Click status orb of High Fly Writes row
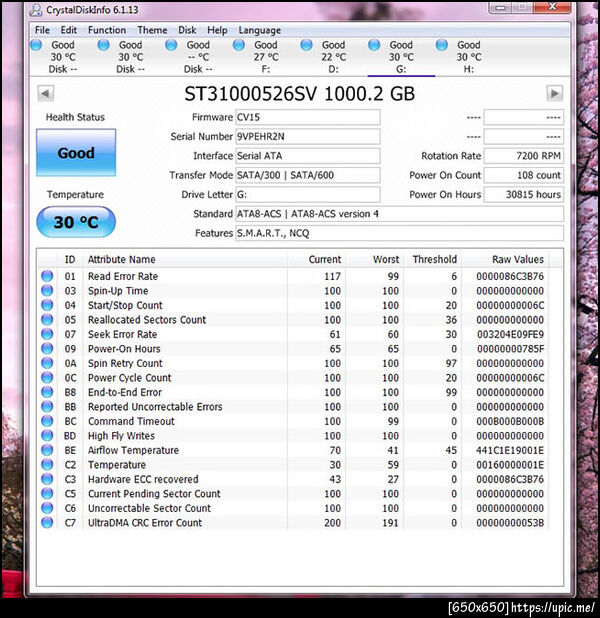600x618 pixels. 47,436
